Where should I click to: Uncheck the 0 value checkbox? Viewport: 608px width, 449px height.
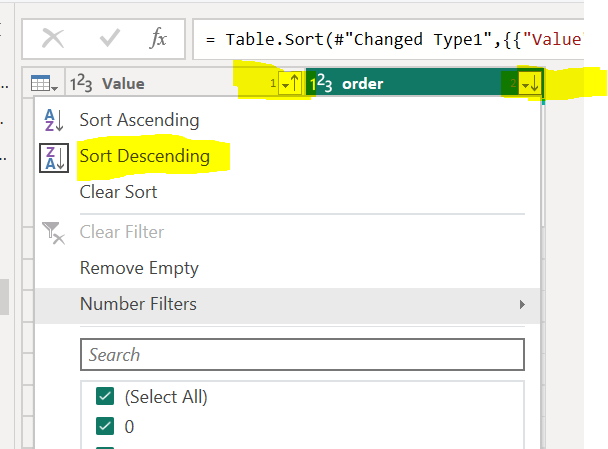pos(105,426)
